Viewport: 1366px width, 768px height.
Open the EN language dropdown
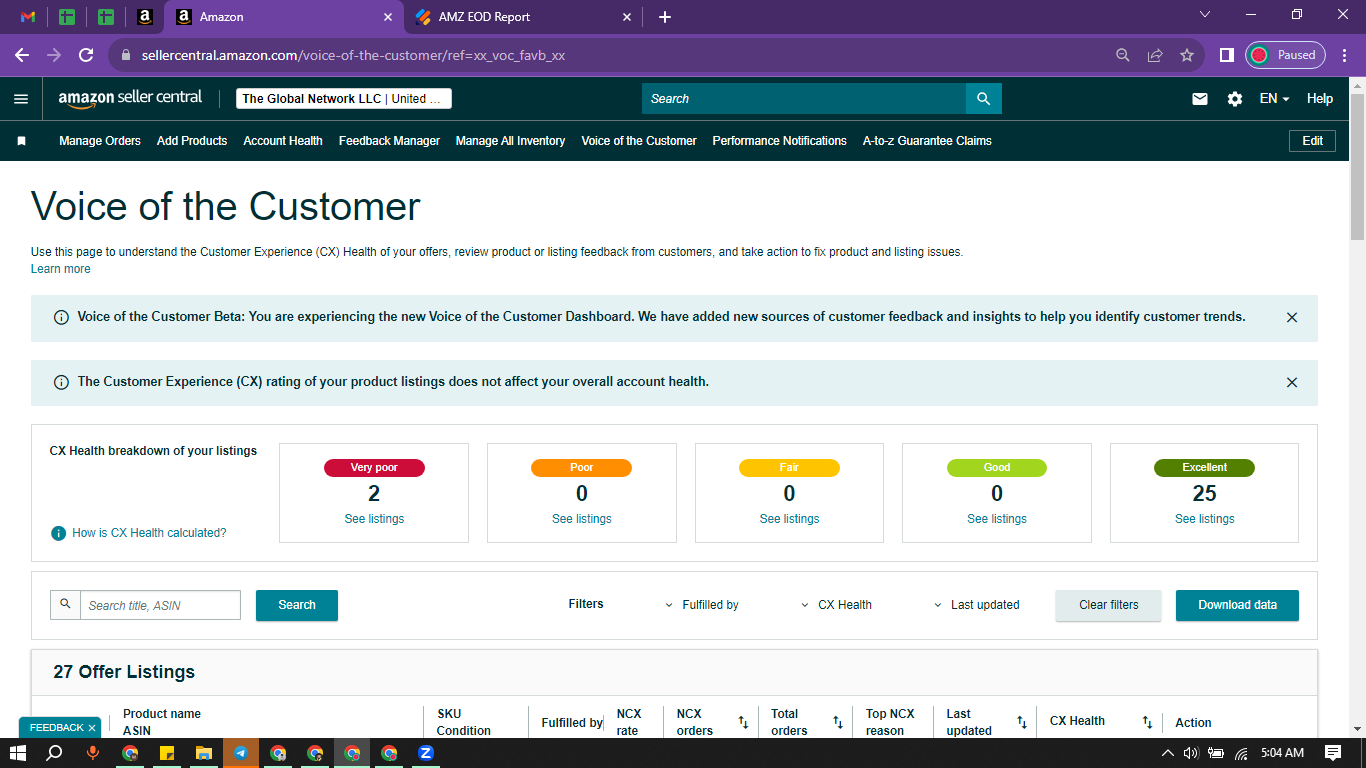pos(1274,99)
